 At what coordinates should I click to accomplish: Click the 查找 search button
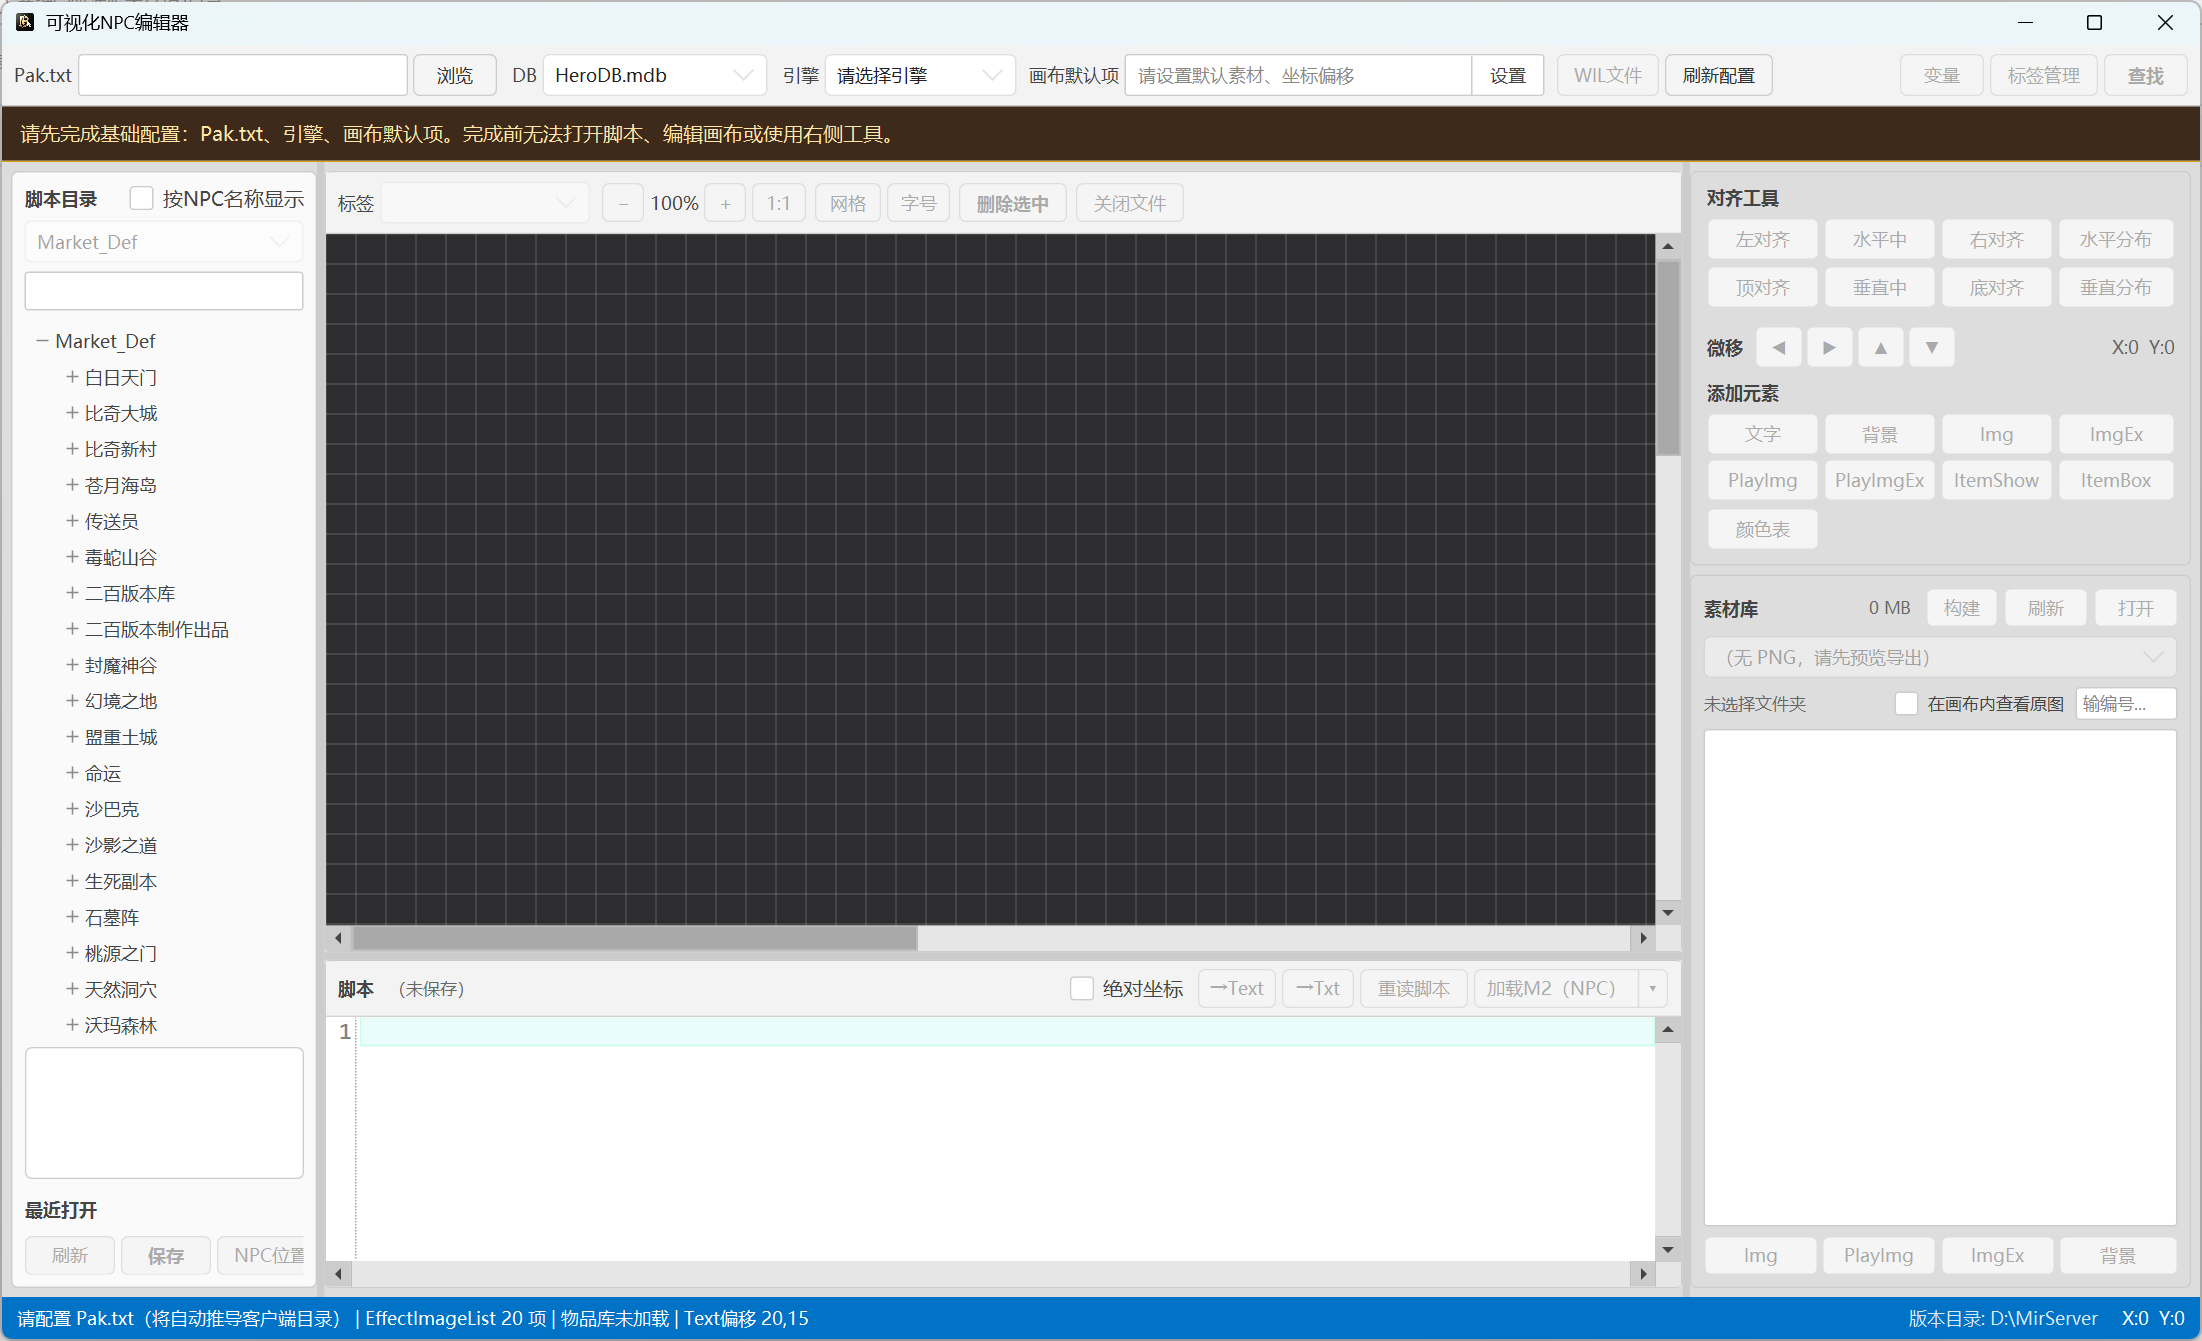[x=2145, y=76]
